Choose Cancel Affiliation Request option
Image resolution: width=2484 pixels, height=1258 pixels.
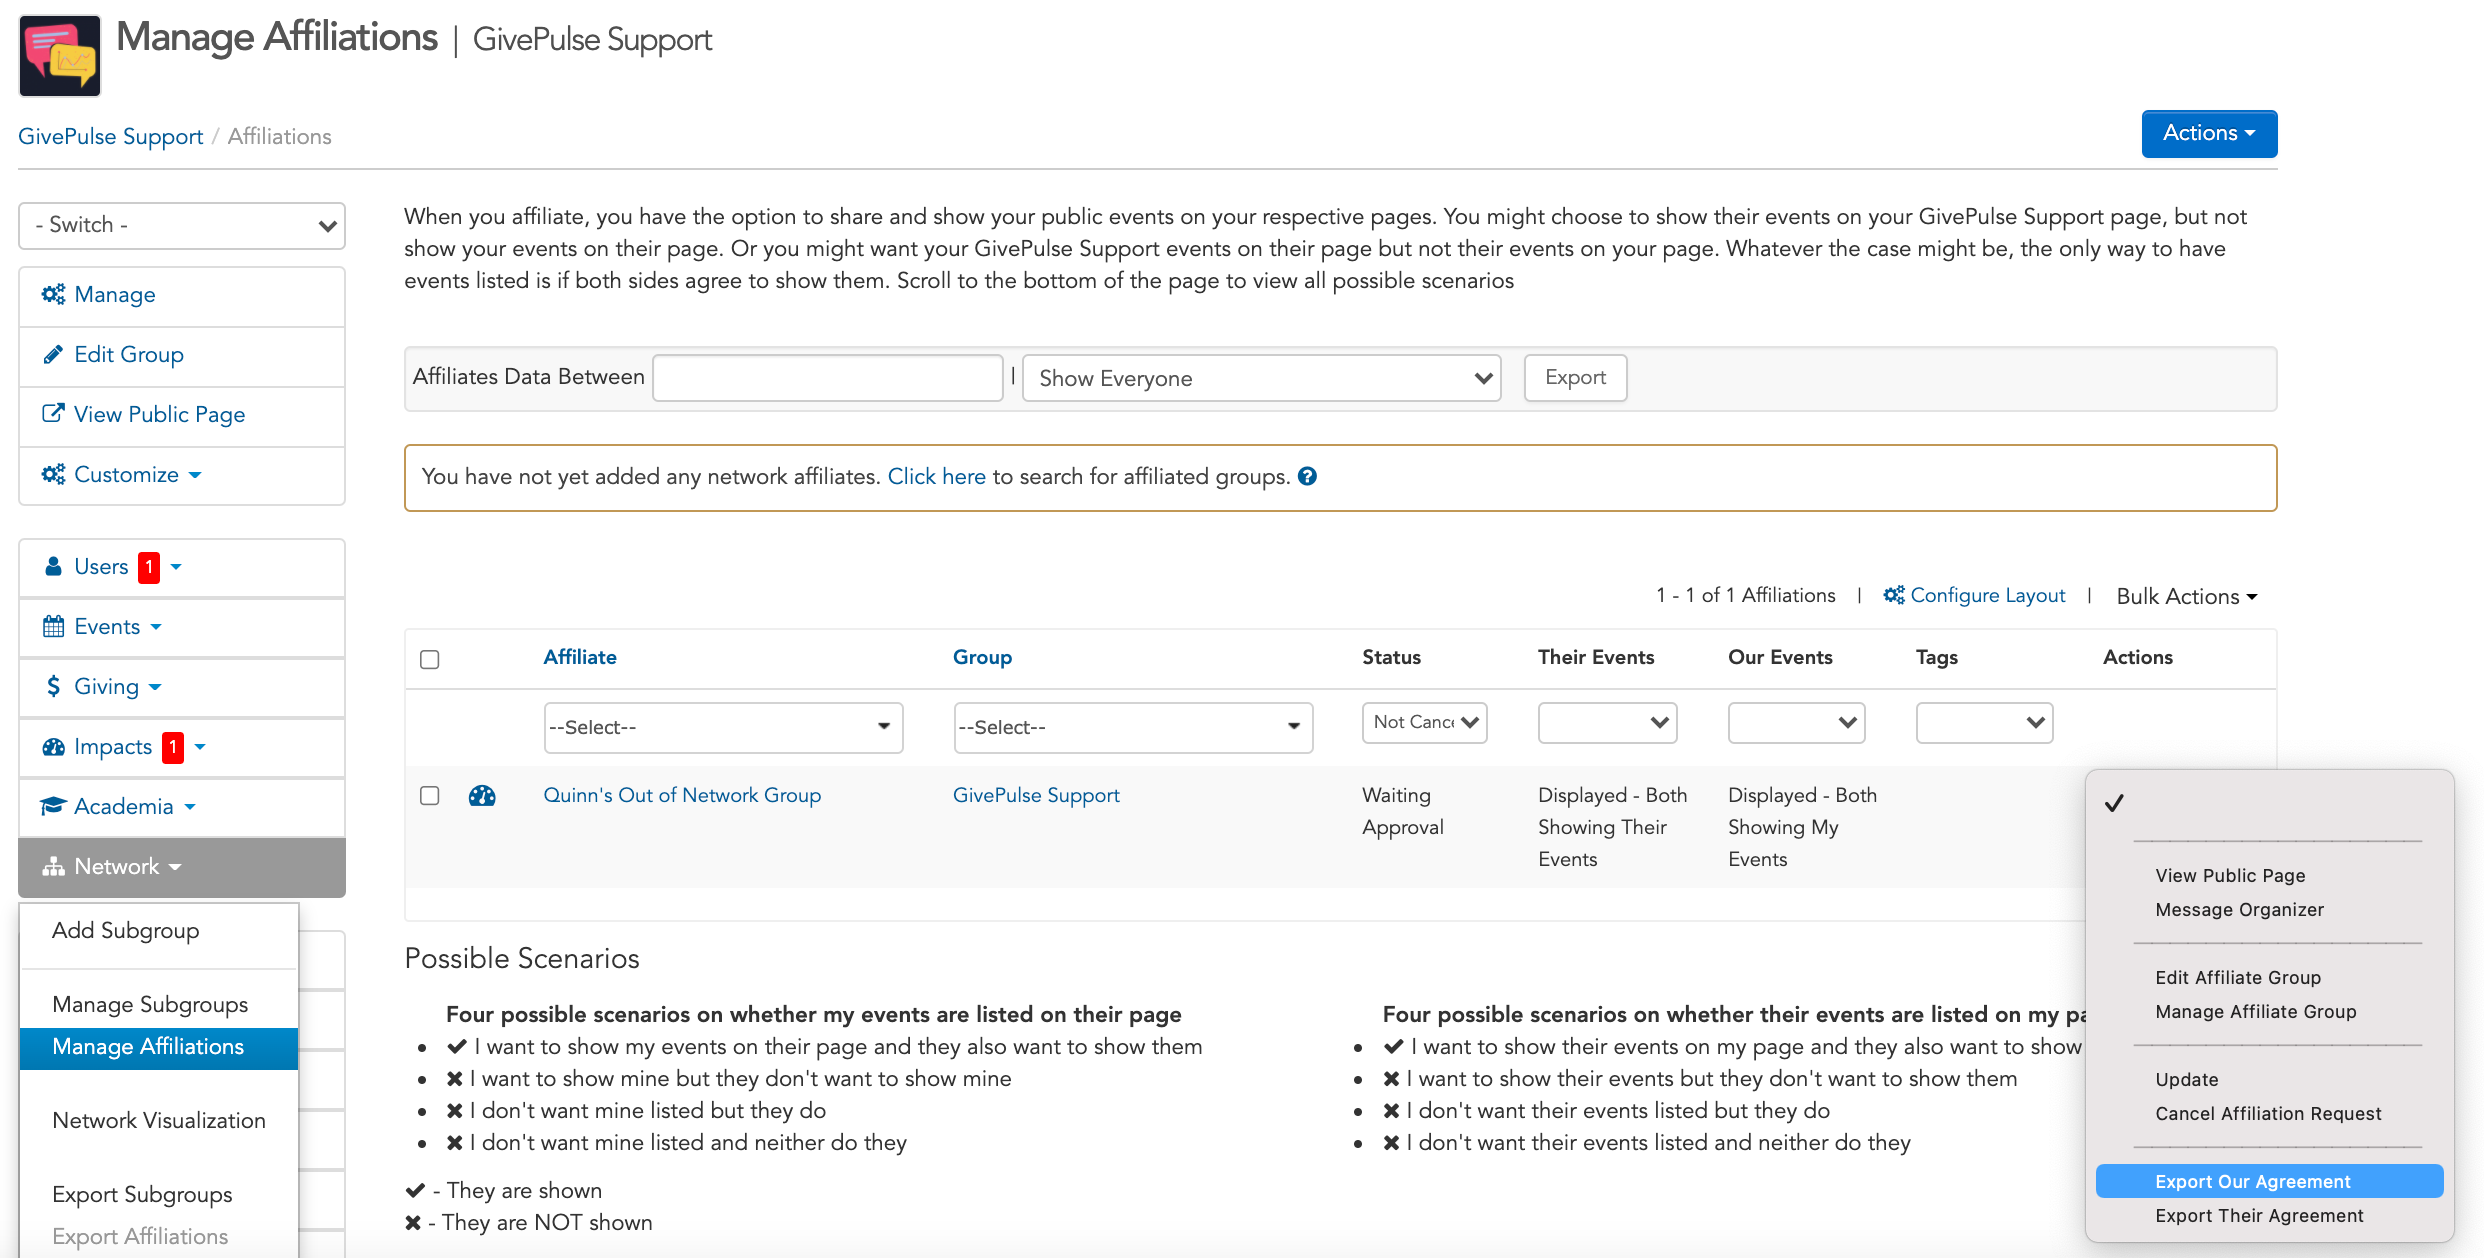tap(2268, 1113)
